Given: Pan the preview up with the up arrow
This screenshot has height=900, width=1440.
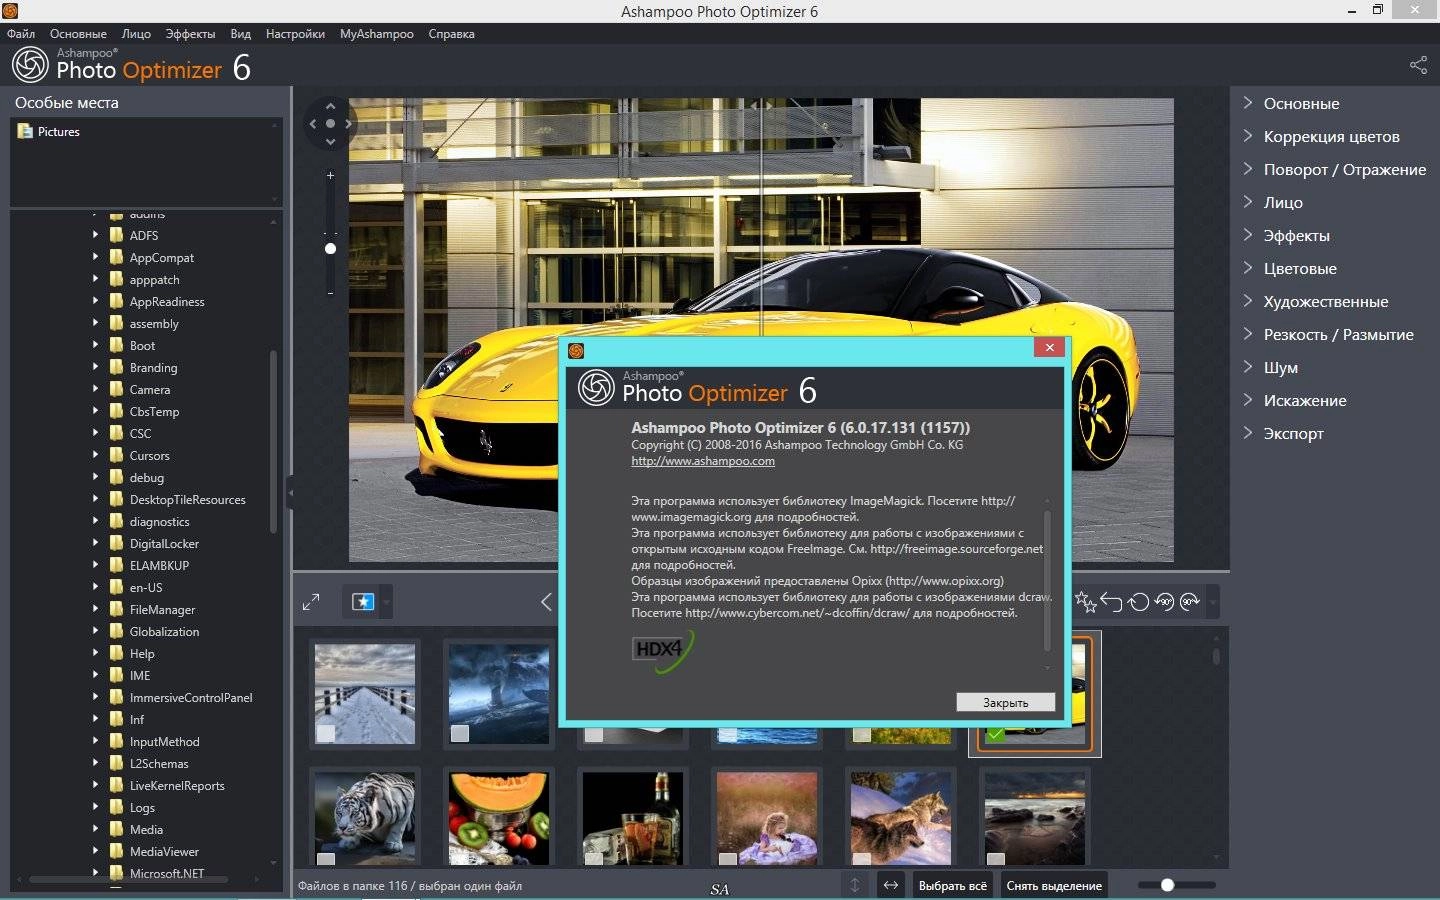Looking at the screenshot, I should coord(330,105).
